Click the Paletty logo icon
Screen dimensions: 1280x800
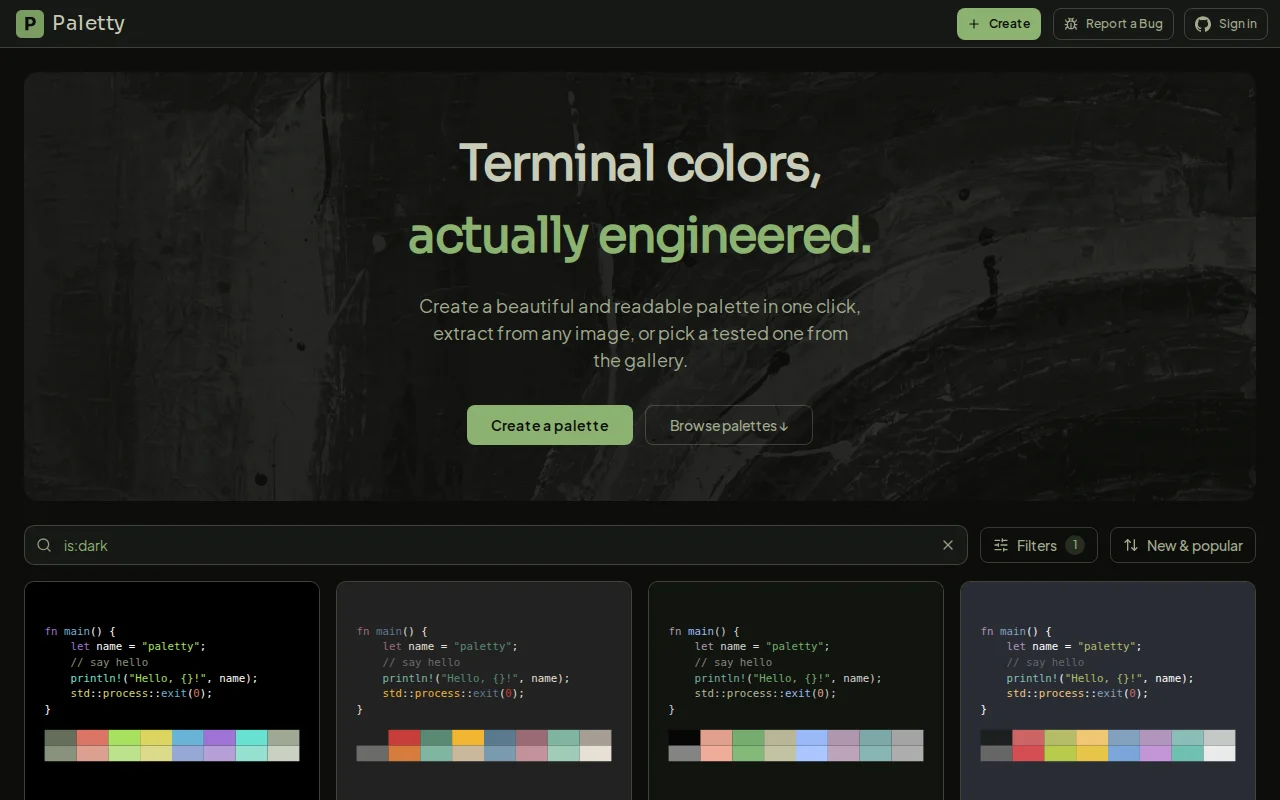[x=30, y=24]
